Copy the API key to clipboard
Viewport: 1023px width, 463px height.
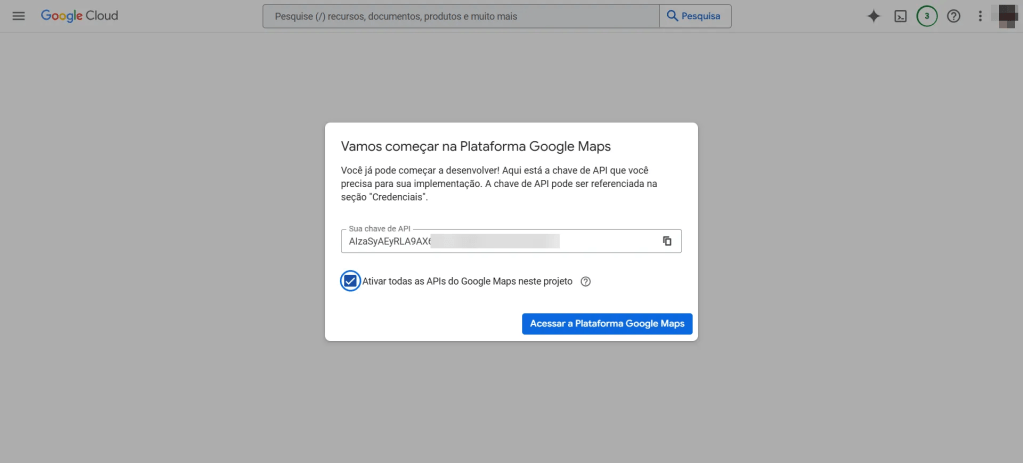click(667, 241)
